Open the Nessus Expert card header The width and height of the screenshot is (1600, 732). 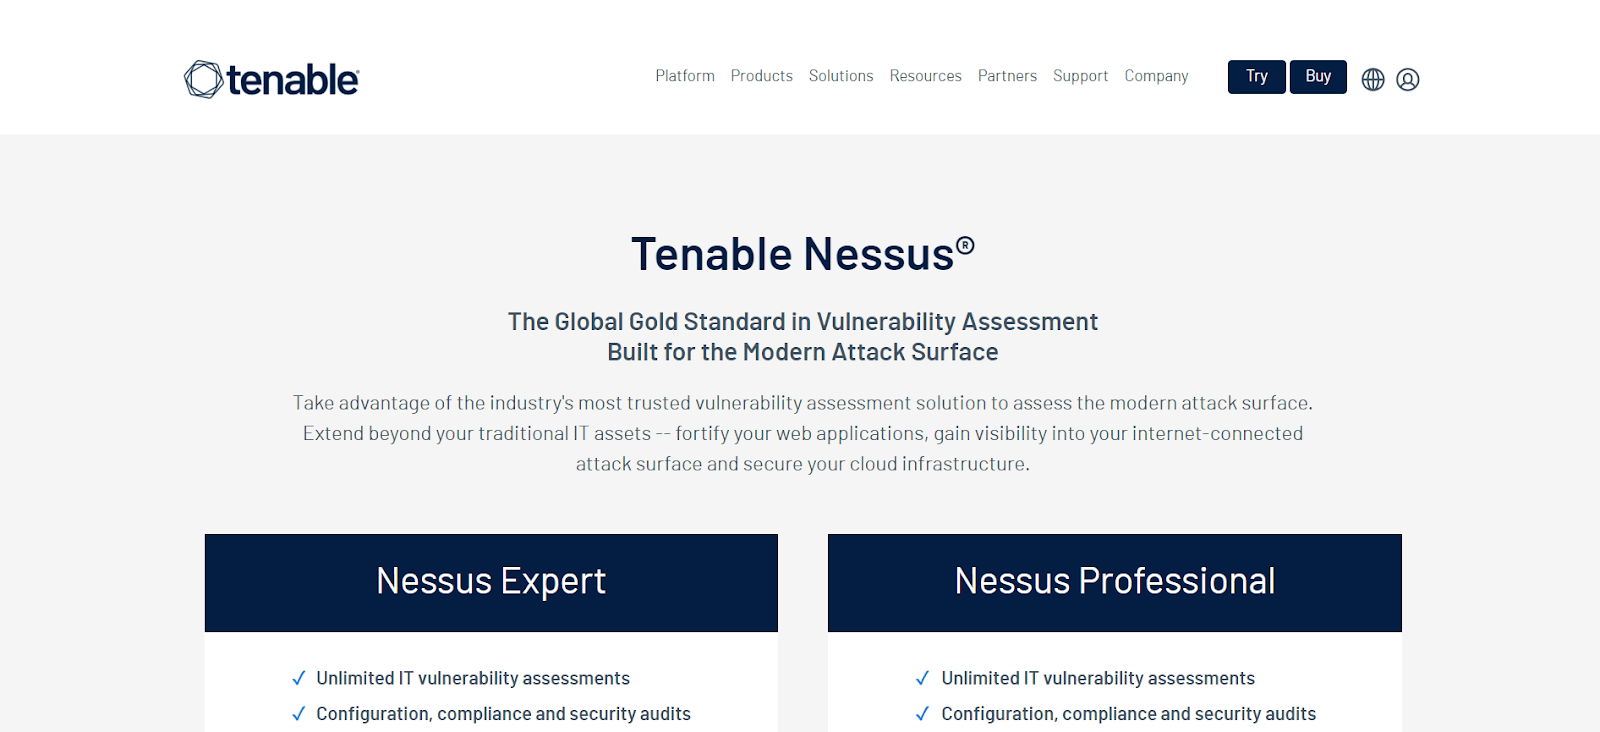[x=490, y=582]
